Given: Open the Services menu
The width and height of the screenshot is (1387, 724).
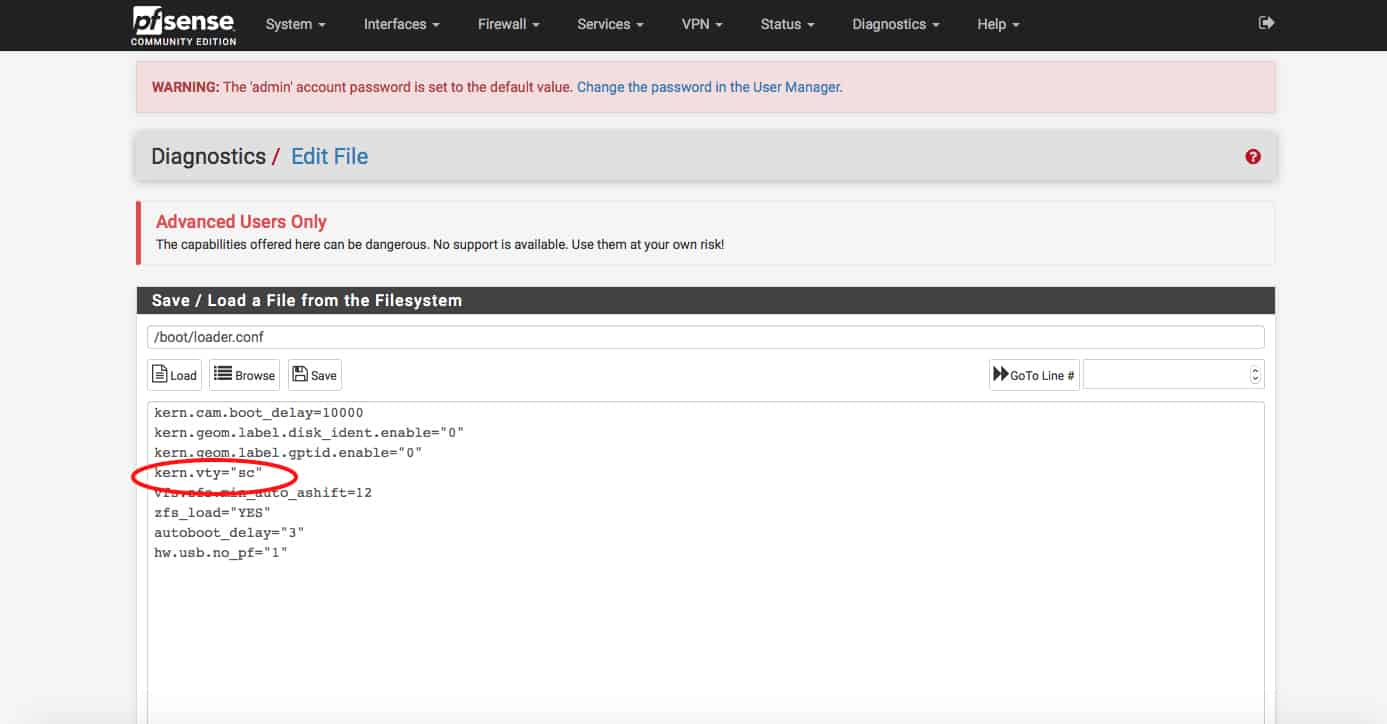Looking at the screenshot, I should (610, 24).
